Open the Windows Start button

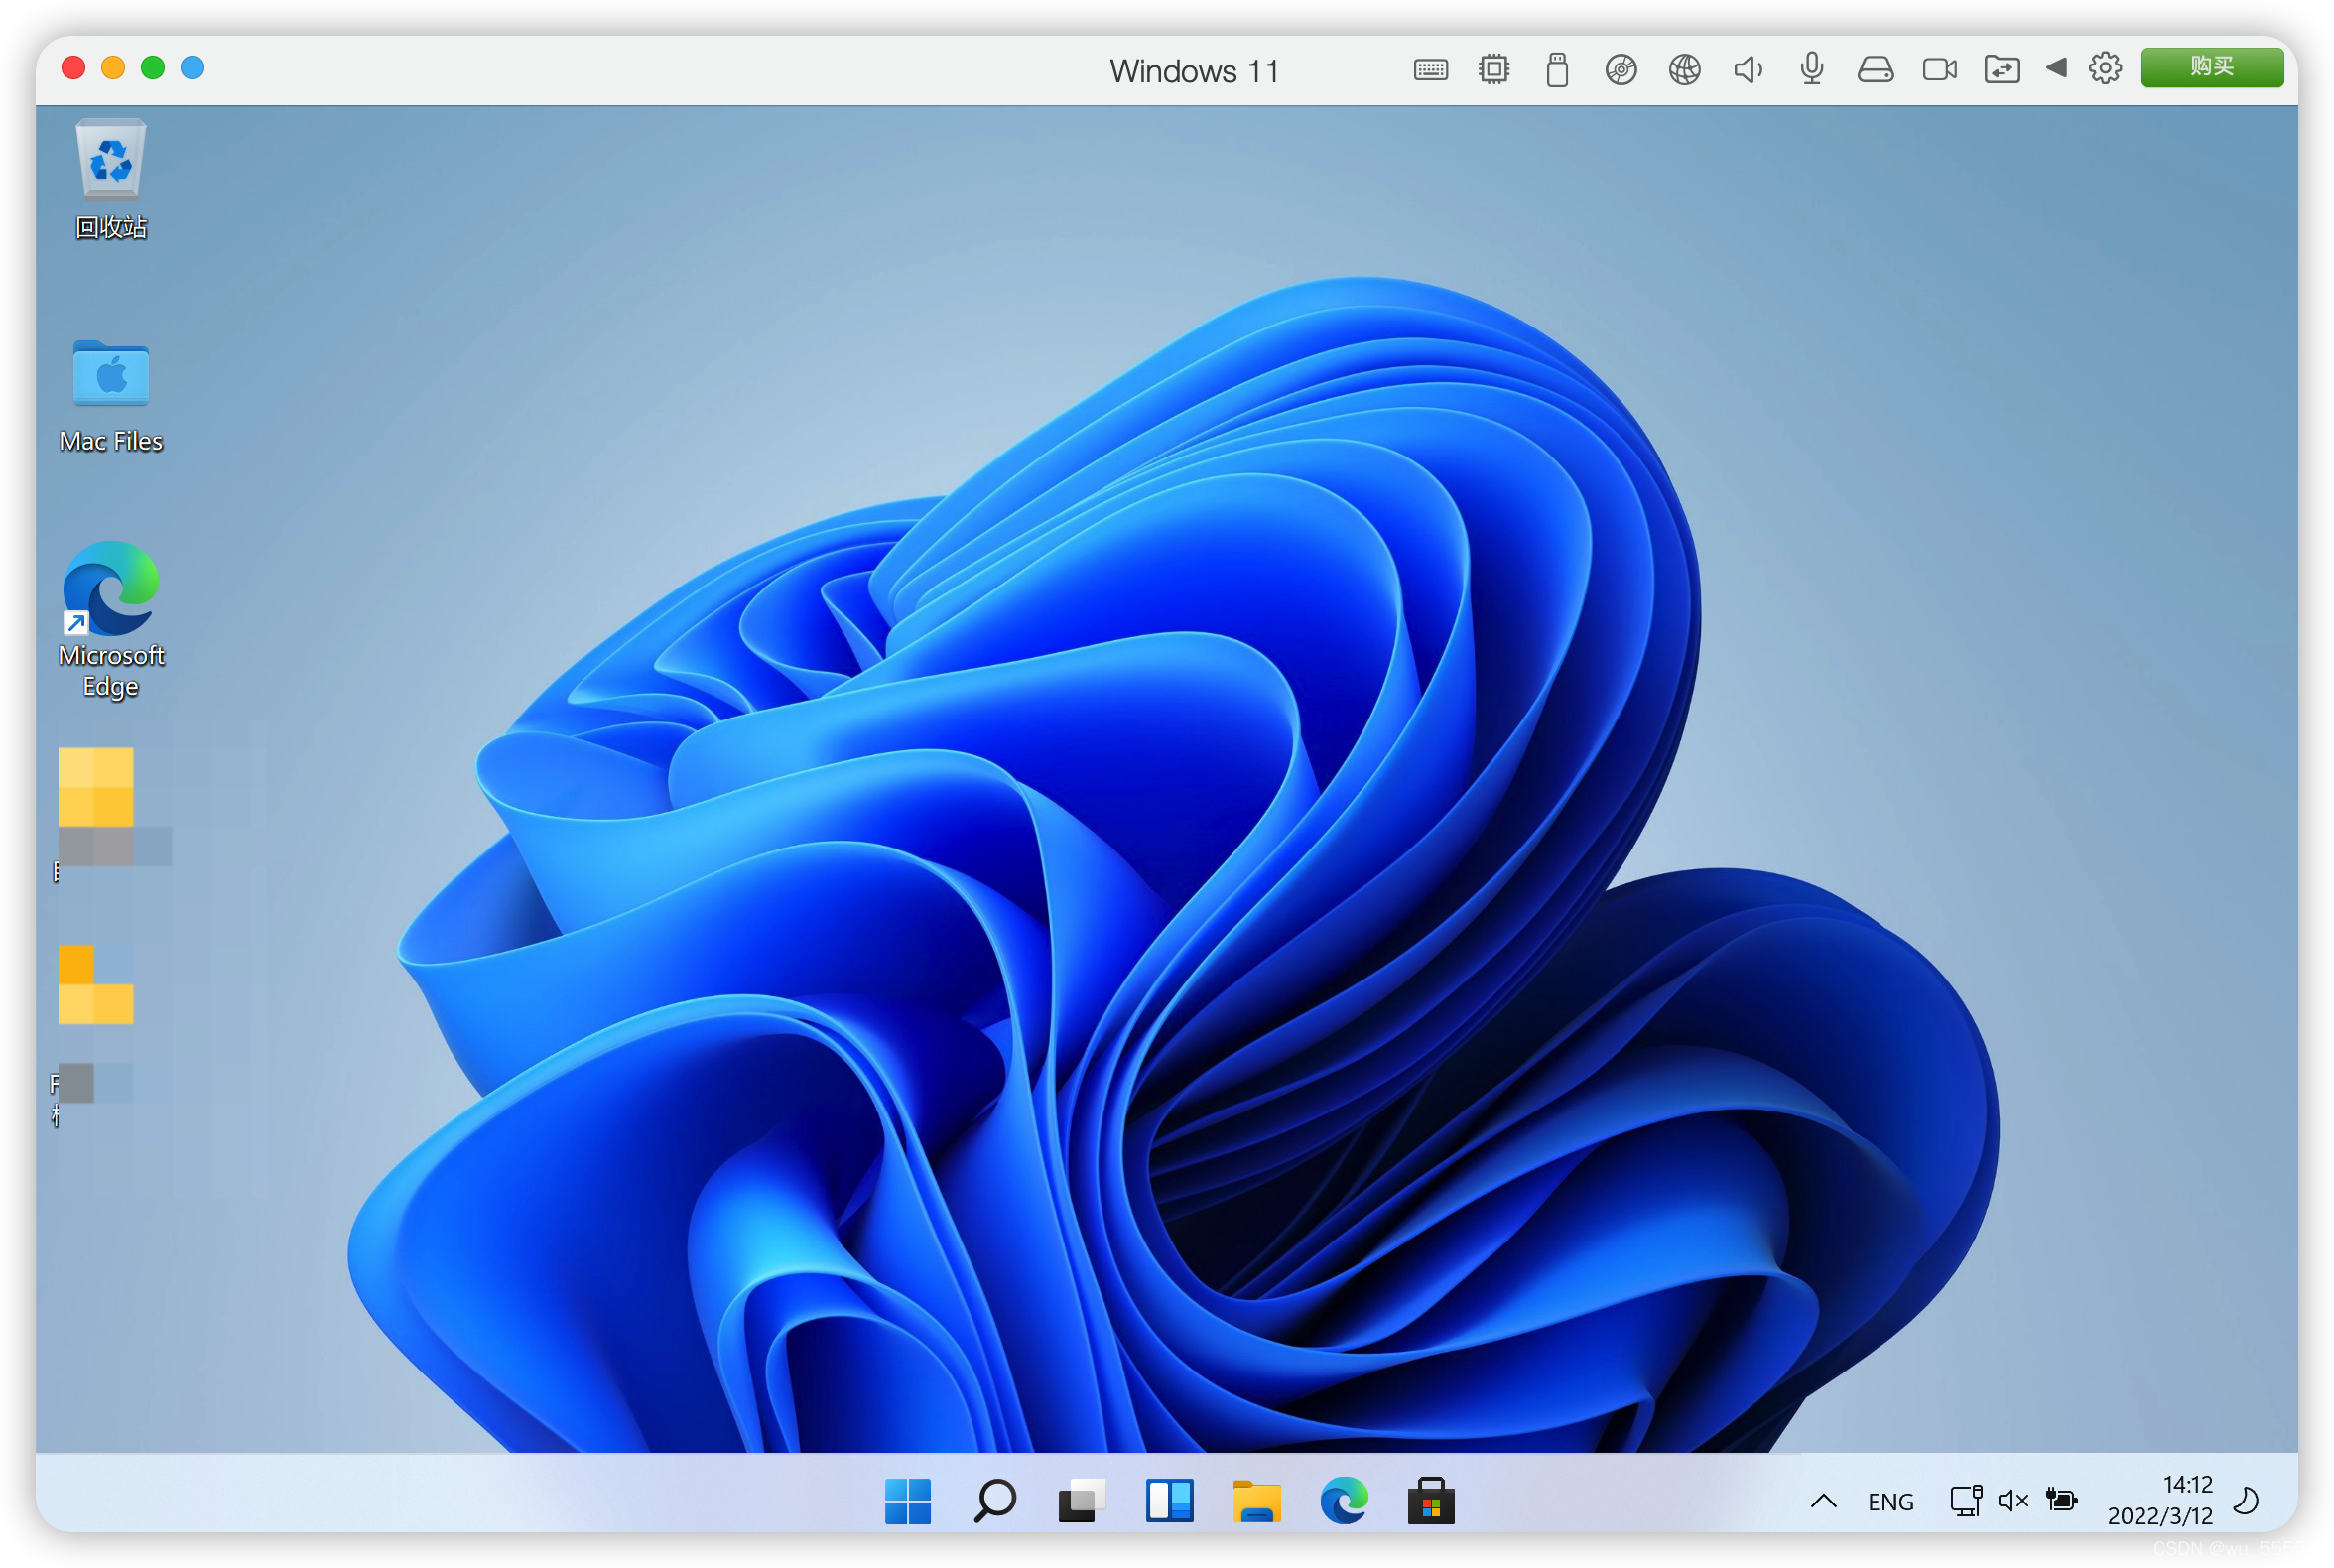907,1501
